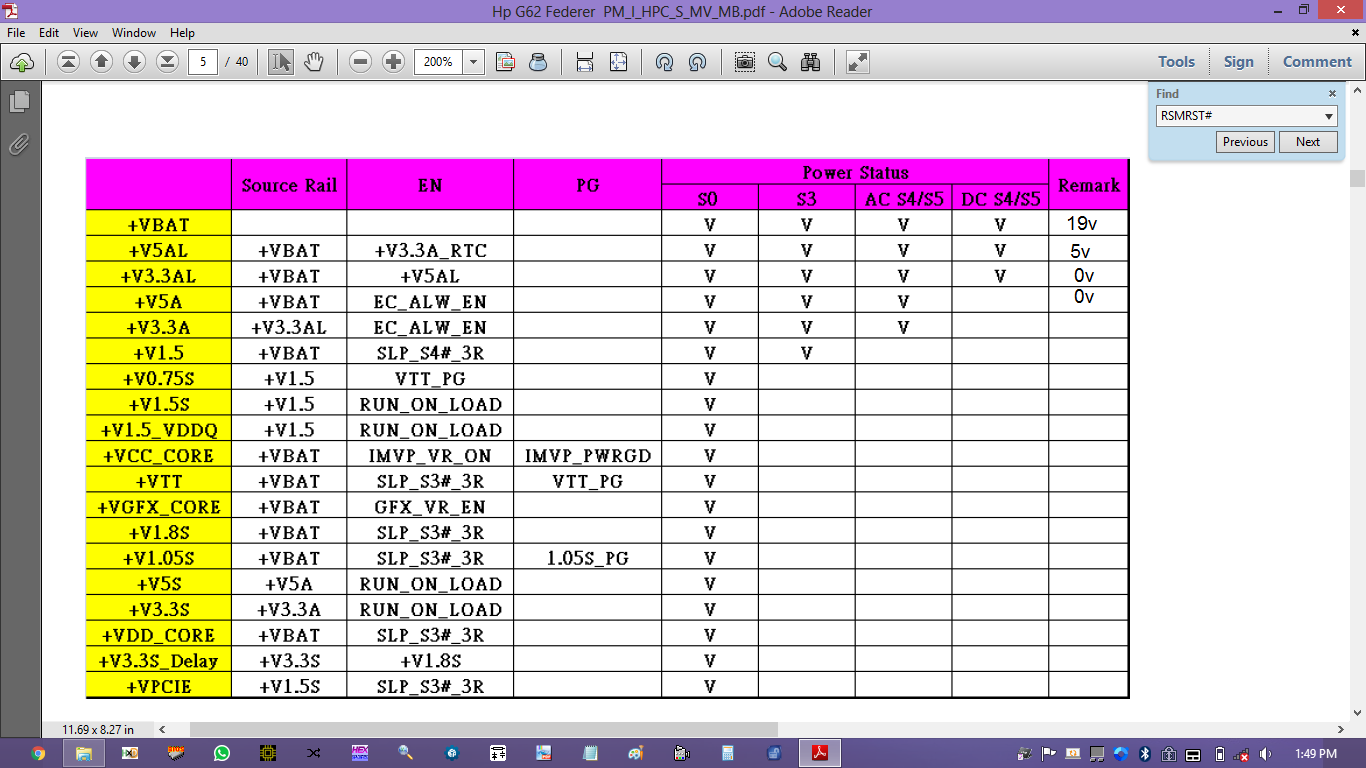This screenshot has width=1366, height=768.
Task: Open the Edit menu
Action: coord(49,33)
